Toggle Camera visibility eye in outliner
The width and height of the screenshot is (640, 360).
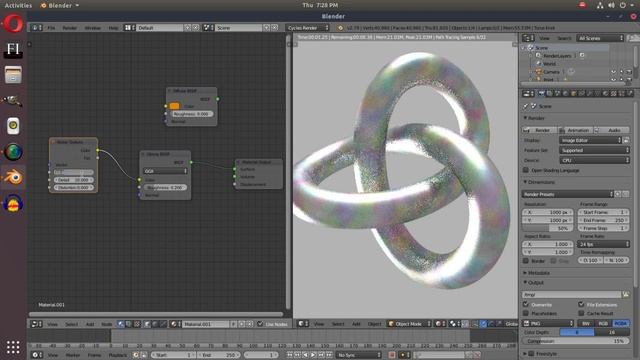[x=613, y=72]
